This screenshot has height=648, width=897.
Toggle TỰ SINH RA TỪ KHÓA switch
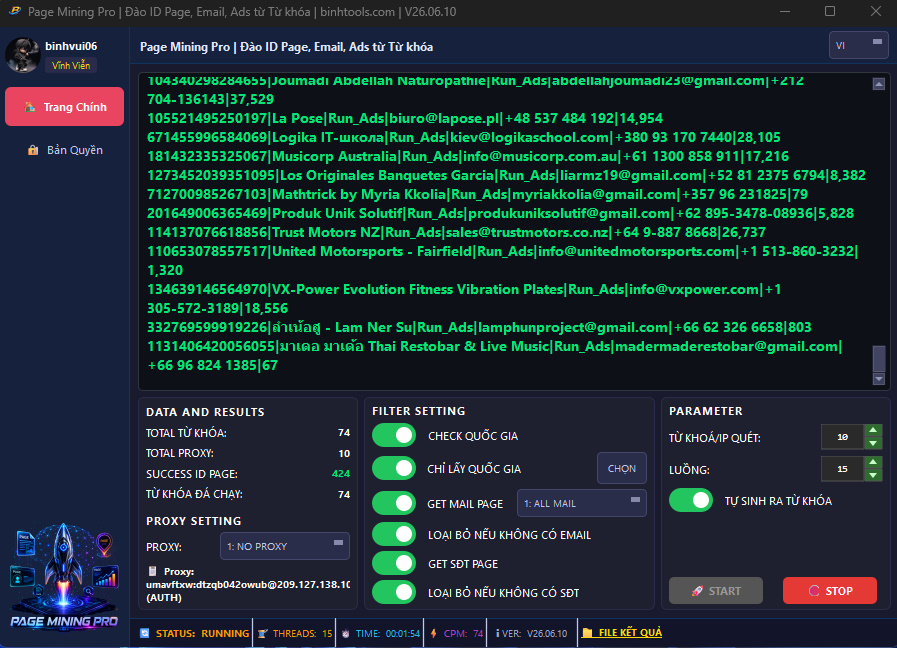[x=691, y=500]
